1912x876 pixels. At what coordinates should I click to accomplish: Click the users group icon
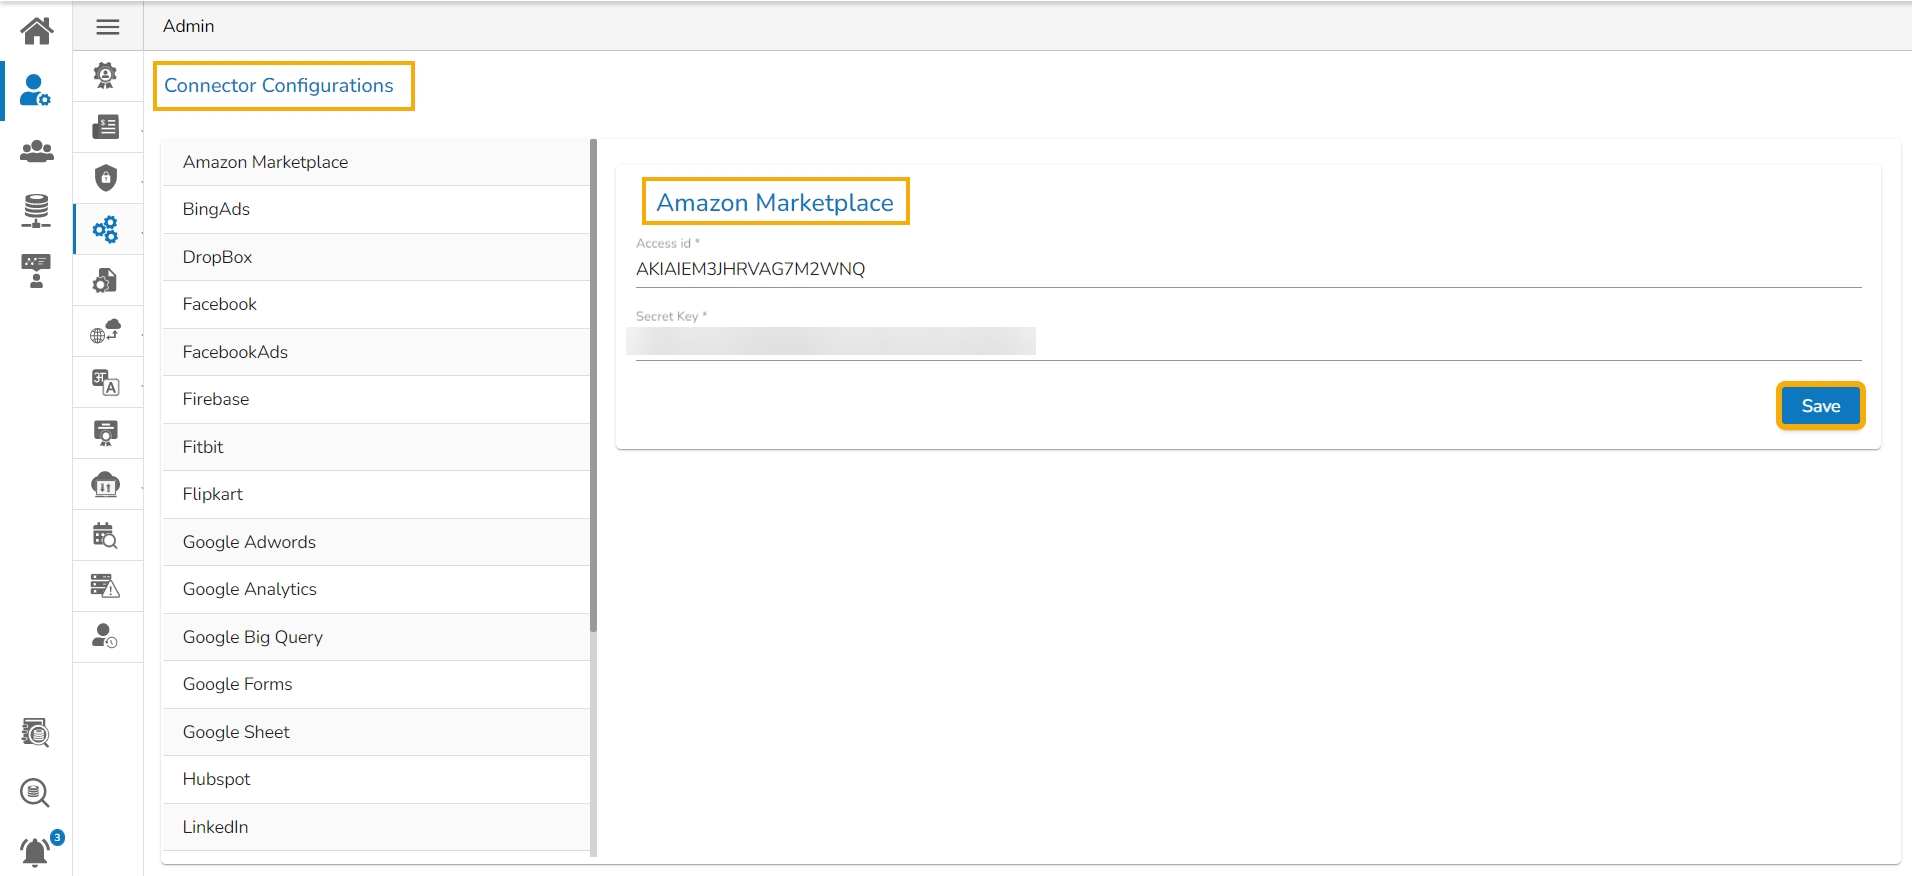coord(37,151)
